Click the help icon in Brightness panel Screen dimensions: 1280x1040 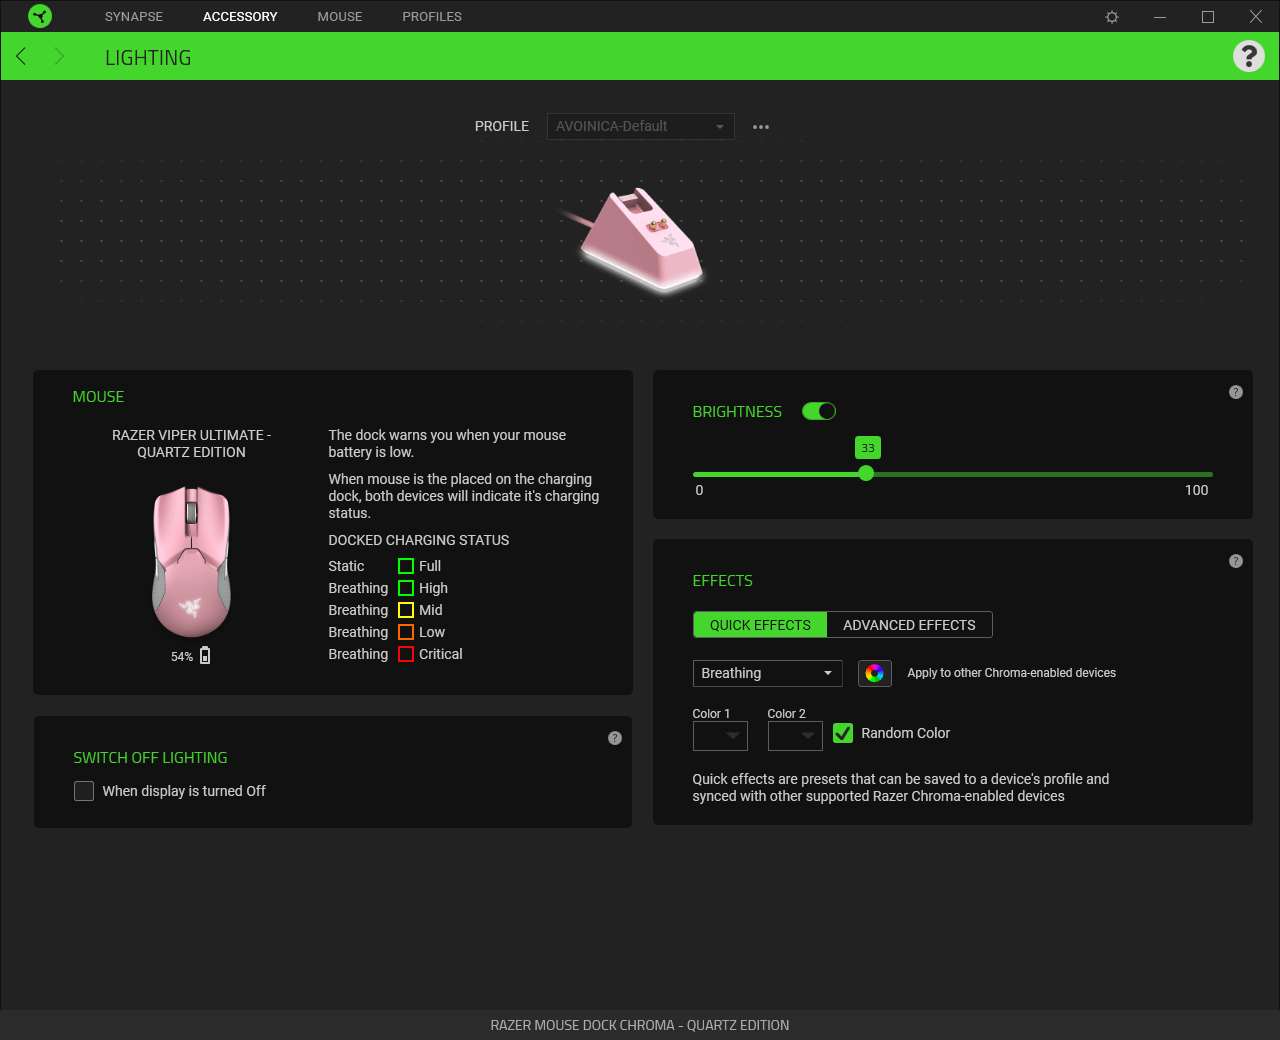1236,392
